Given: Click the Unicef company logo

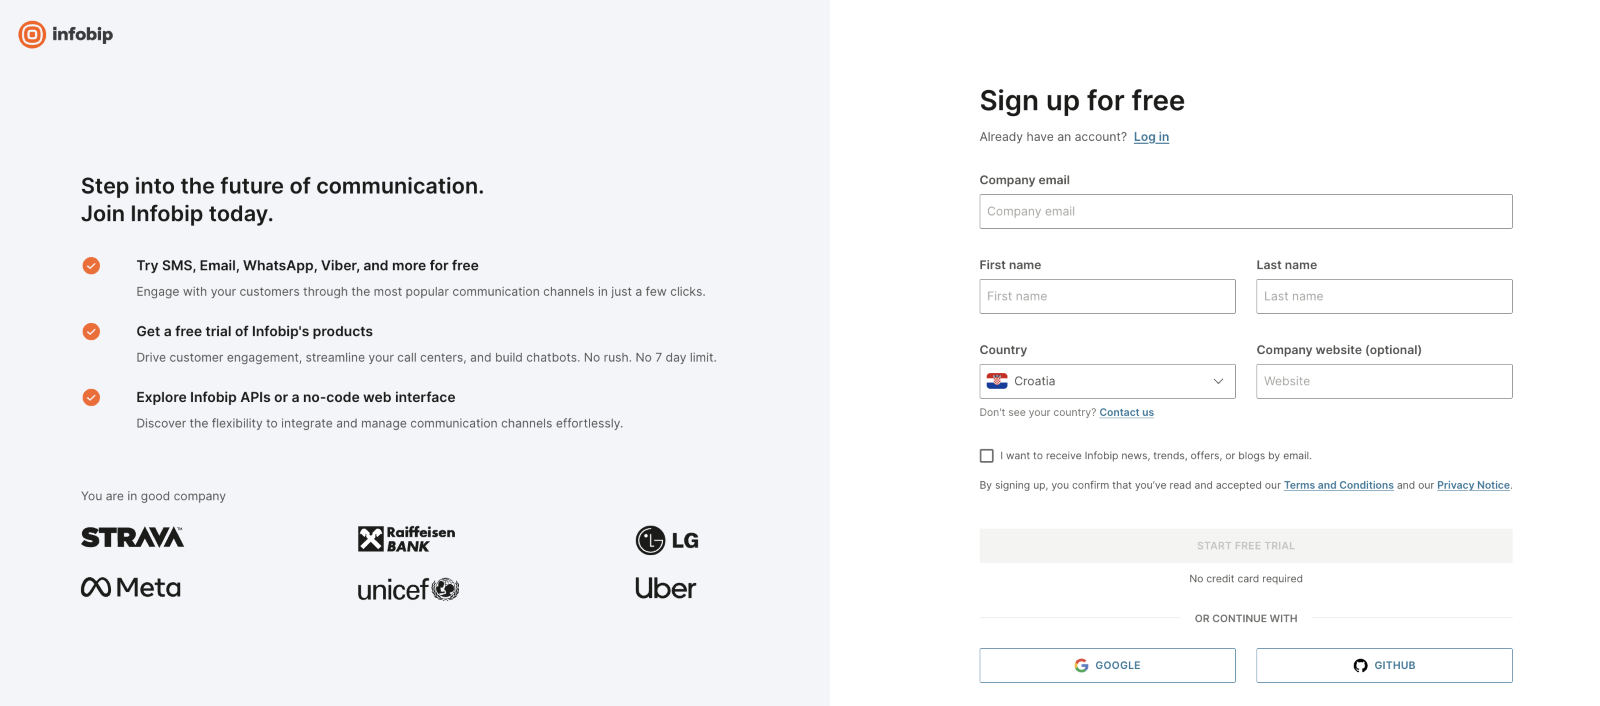Looking at the screenshot, I should point(408,588).
